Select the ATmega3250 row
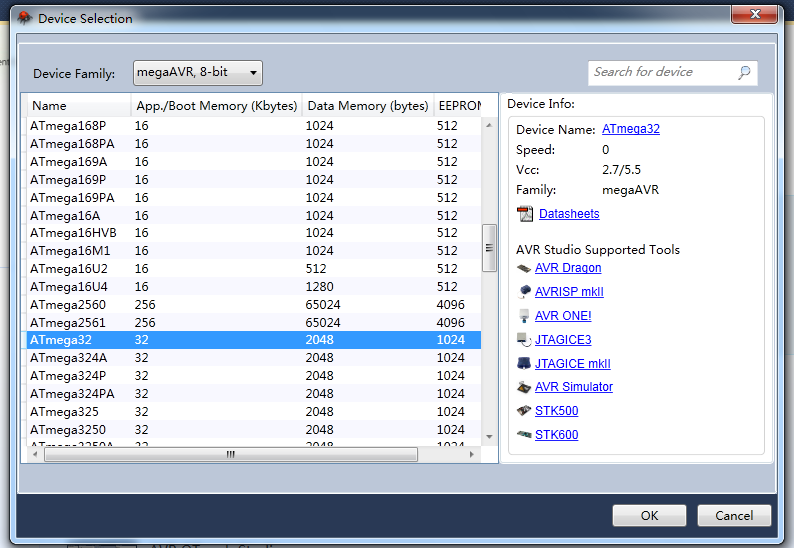This screenshot has height=548, width=794. click(x=253, y=430)
